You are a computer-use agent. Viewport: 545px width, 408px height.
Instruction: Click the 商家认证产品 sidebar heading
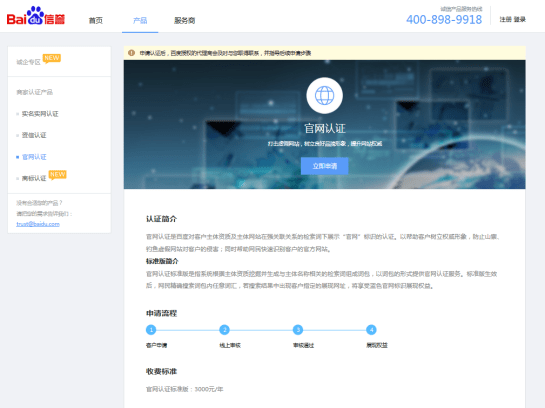[x=34, y=92]
